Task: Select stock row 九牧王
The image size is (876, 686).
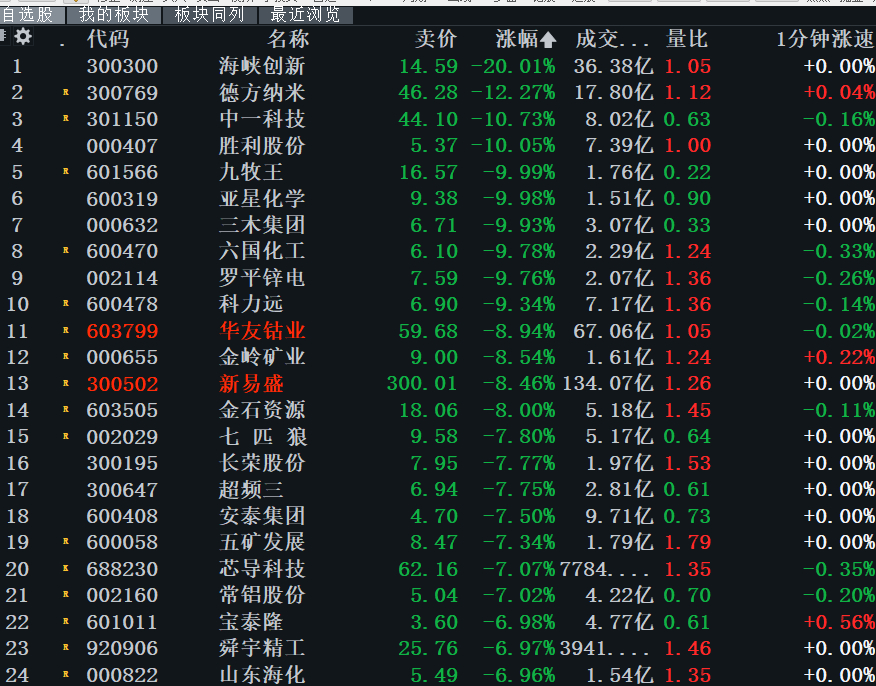Action: click(438, 172)
